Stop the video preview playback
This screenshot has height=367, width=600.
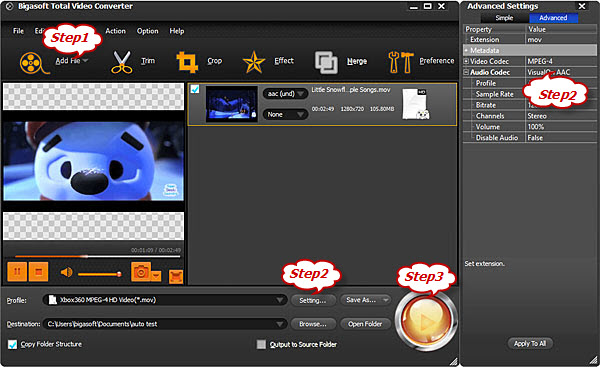[38, 271]
